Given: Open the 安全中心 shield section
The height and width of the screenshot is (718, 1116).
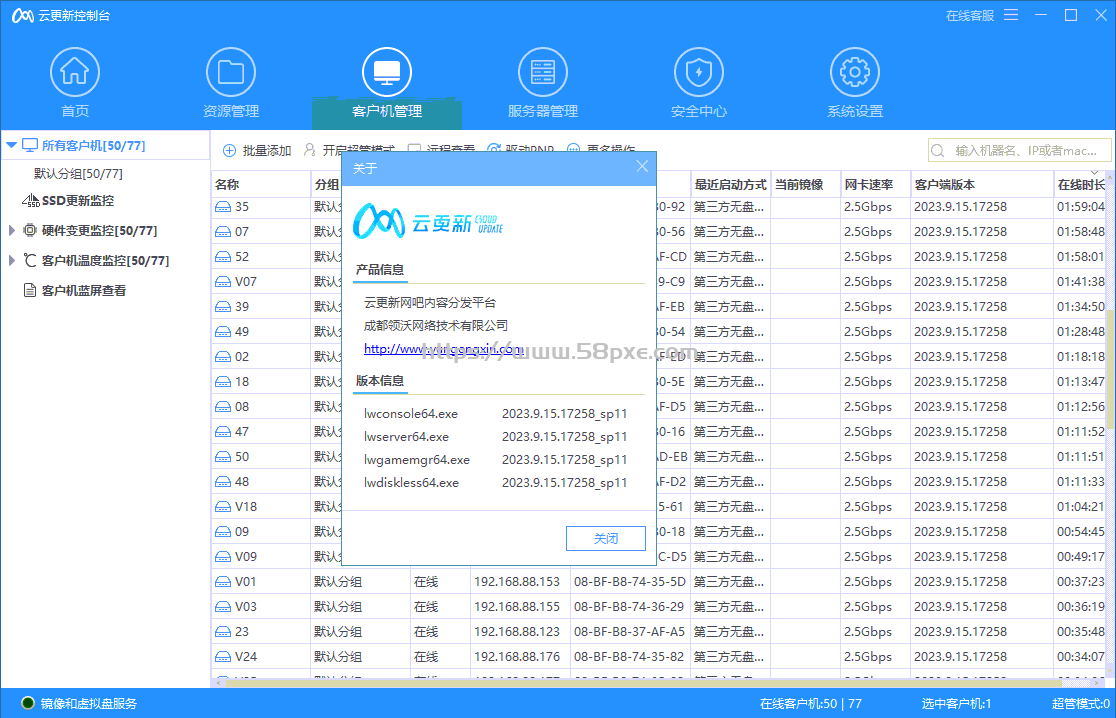Looking at the screenshot, I should coord(698,83).
